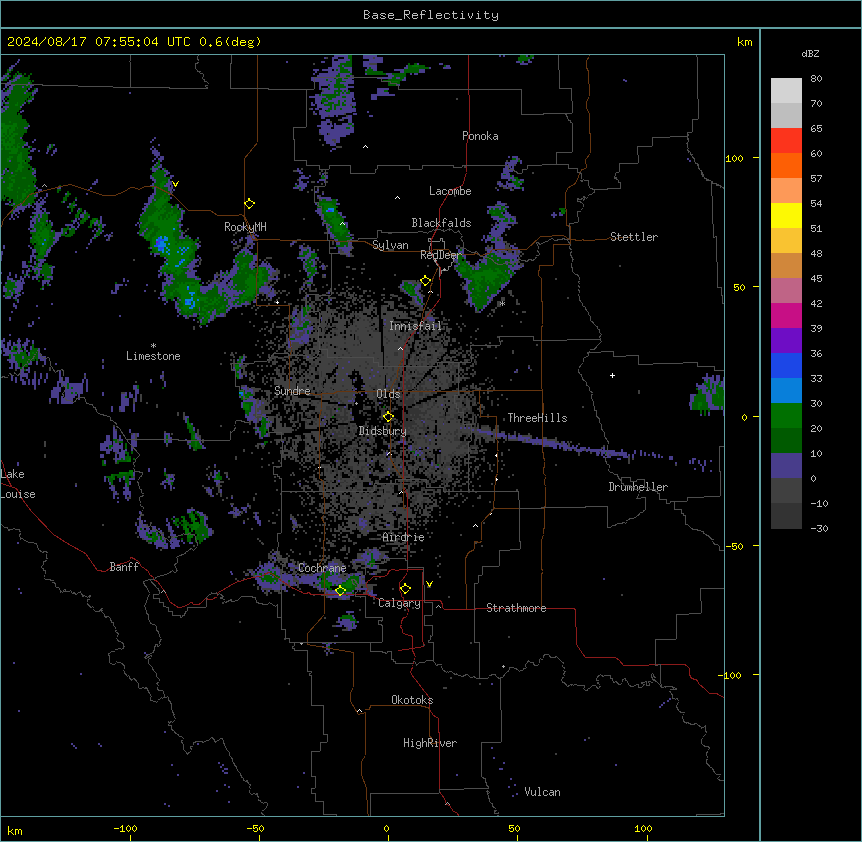The width and height of the screenshot is (862, 842).
Task: Select the ThreeHills label
Action: pos(537,418)
